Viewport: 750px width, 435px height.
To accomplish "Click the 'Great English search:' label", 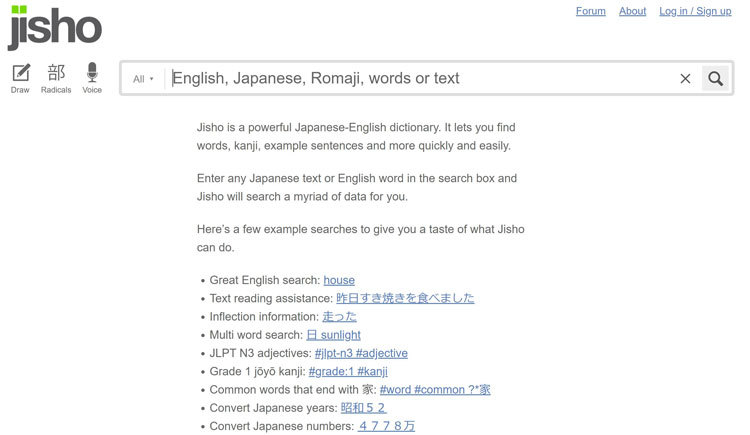I will pyautogui.click(x=265, y=280).
